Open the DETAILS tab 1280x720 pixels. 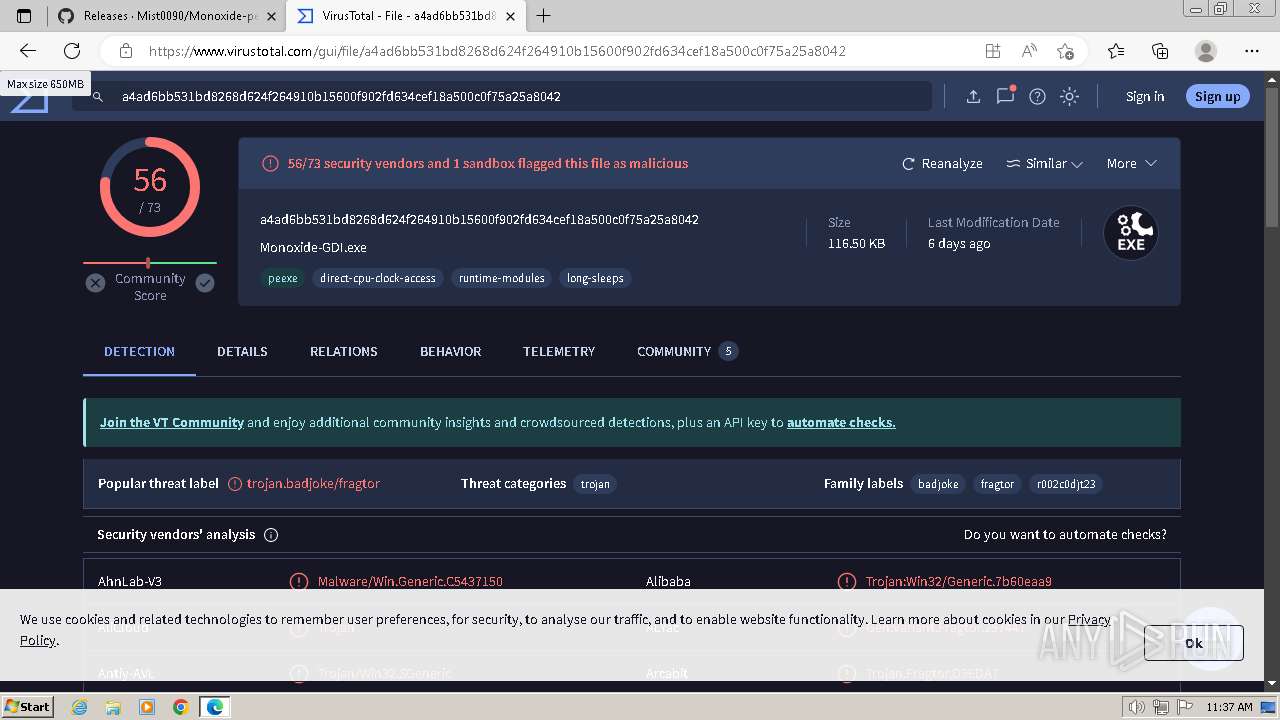(242, 351)
